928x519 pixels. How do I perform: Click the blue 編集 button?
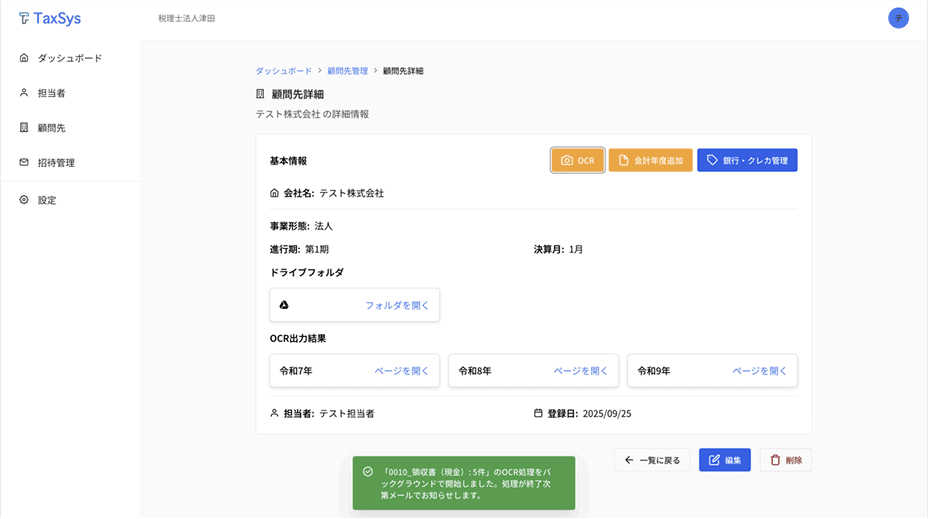[724, 460]
